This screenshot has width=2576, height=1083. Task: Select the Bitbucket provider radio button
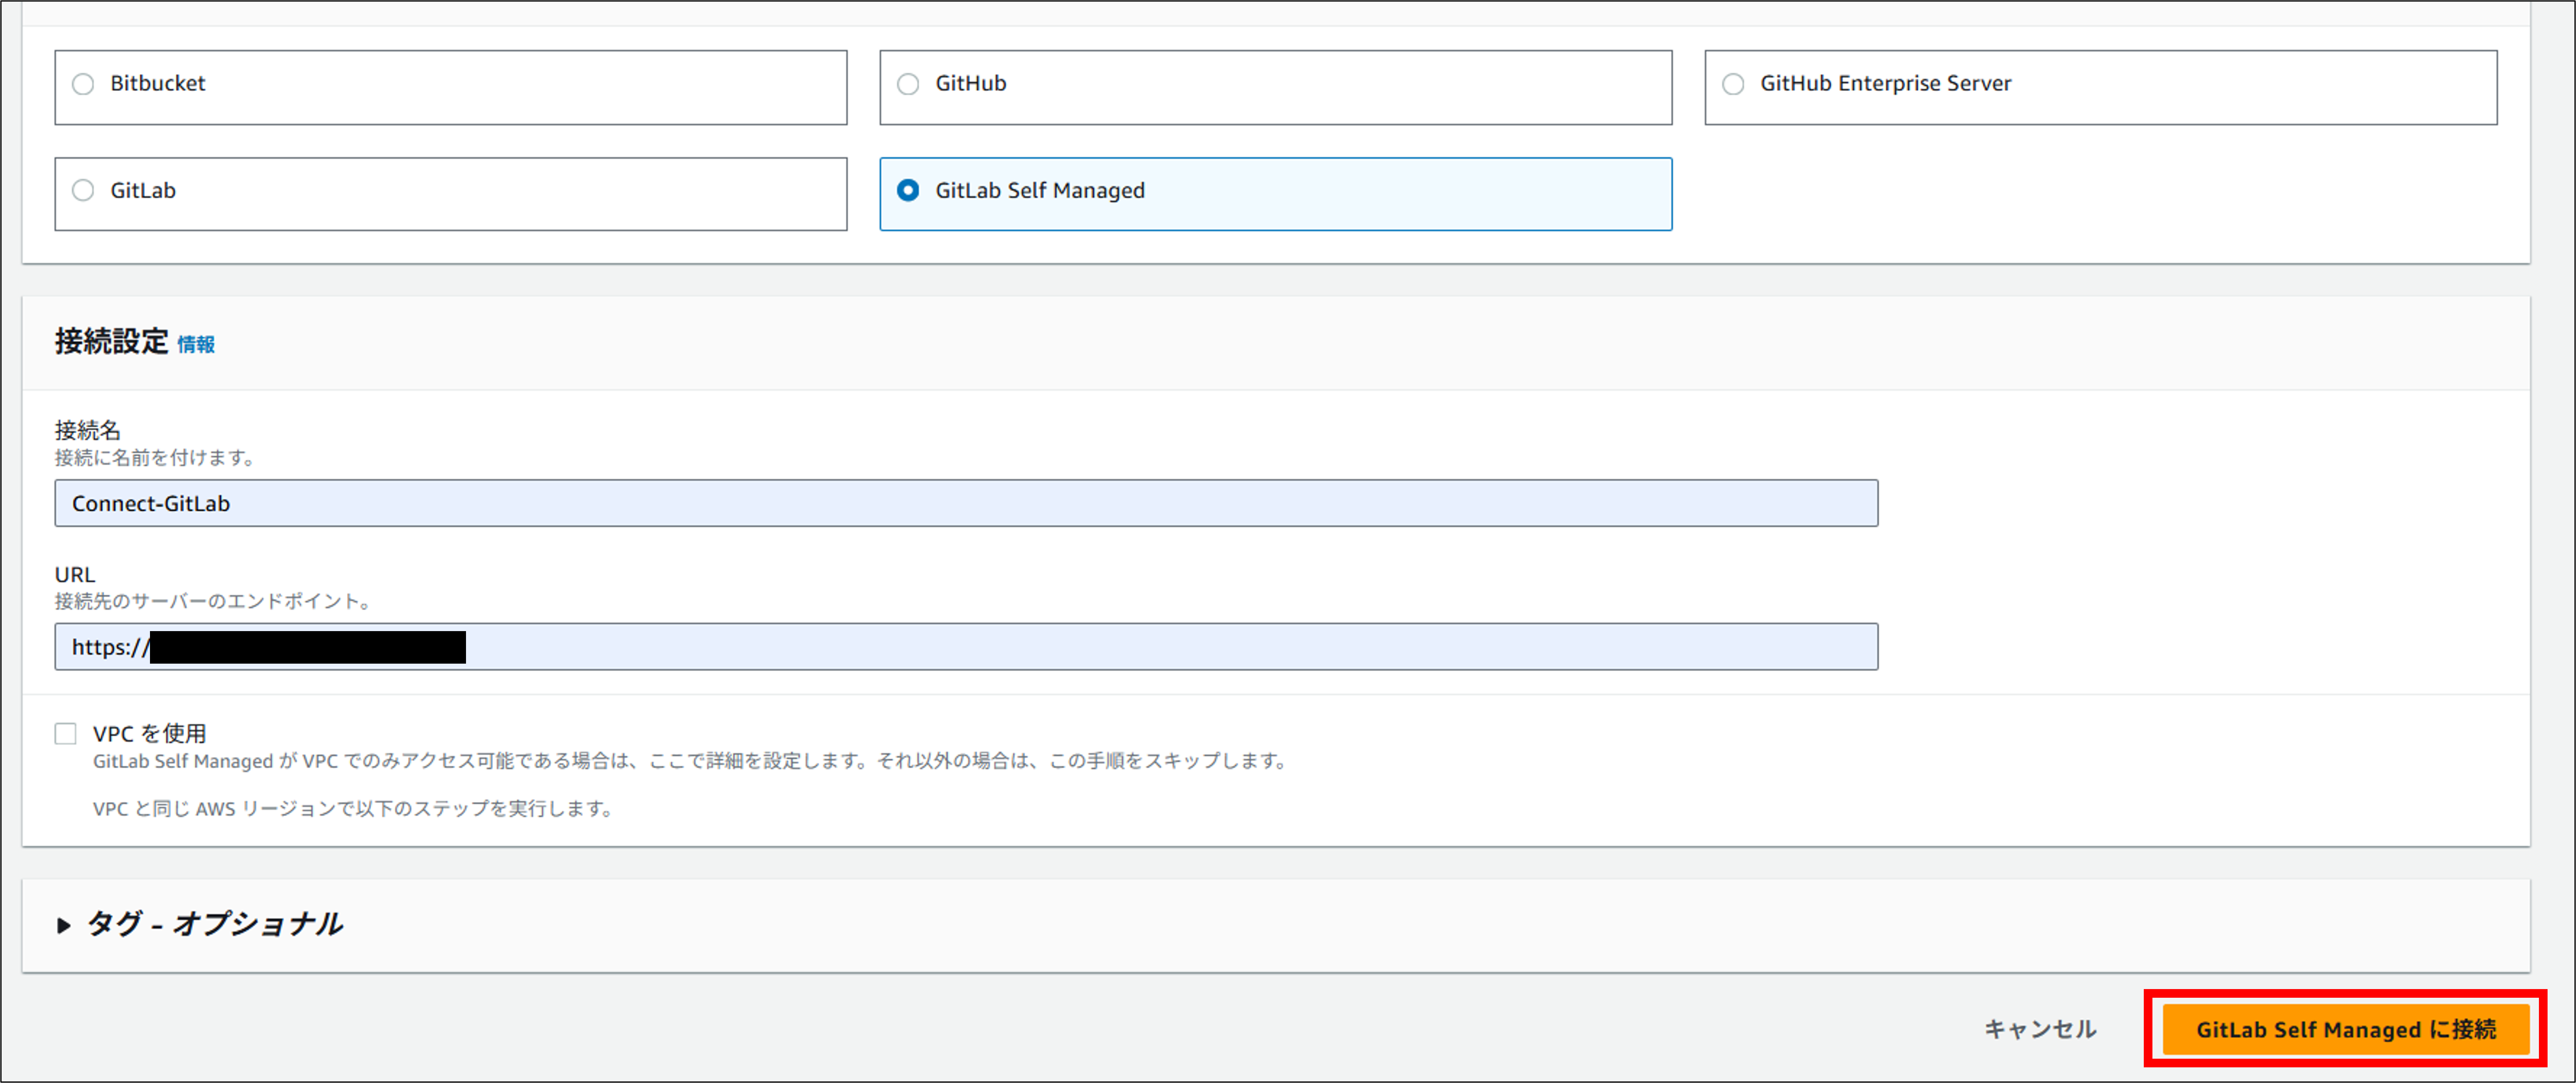pyautogui.click(x=83, y=84)
